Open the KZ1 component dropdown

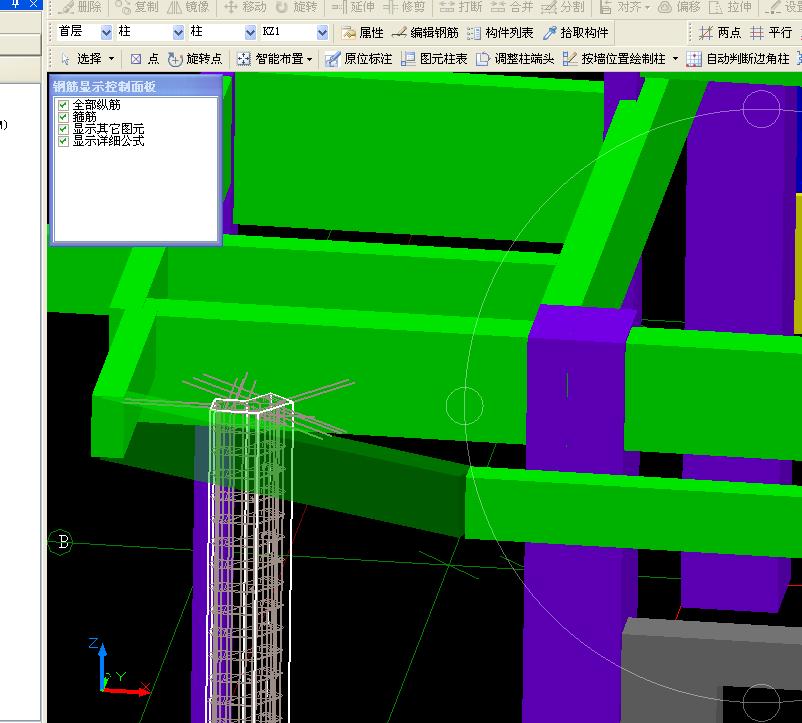coord(322,32)
